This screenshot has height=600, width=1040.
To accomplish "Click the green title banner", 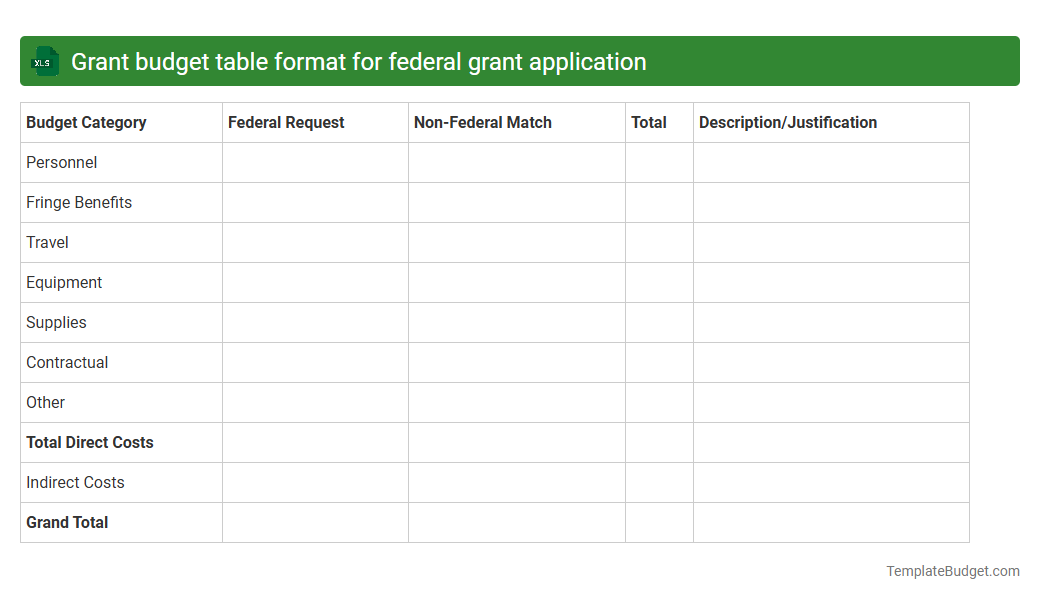I will [520, 61].
